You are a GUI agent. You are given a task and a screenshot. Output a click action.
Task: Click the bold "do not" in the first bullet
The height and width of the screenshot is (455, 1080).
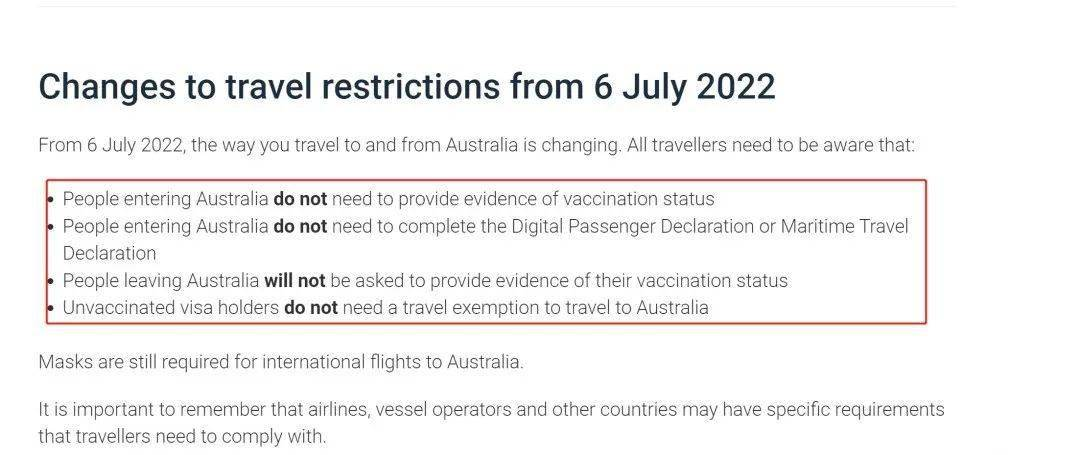coord(300,199)
